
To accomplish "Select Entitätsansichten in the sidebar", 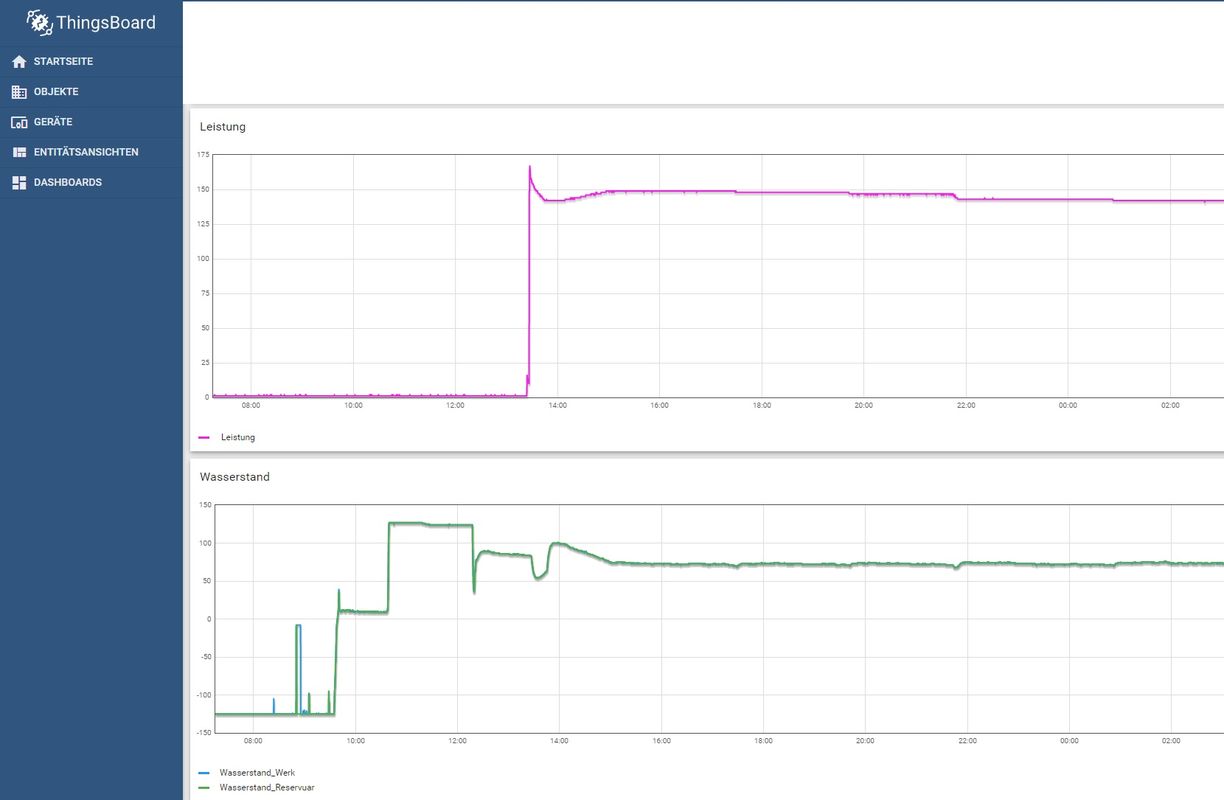I will coord(86,152).
